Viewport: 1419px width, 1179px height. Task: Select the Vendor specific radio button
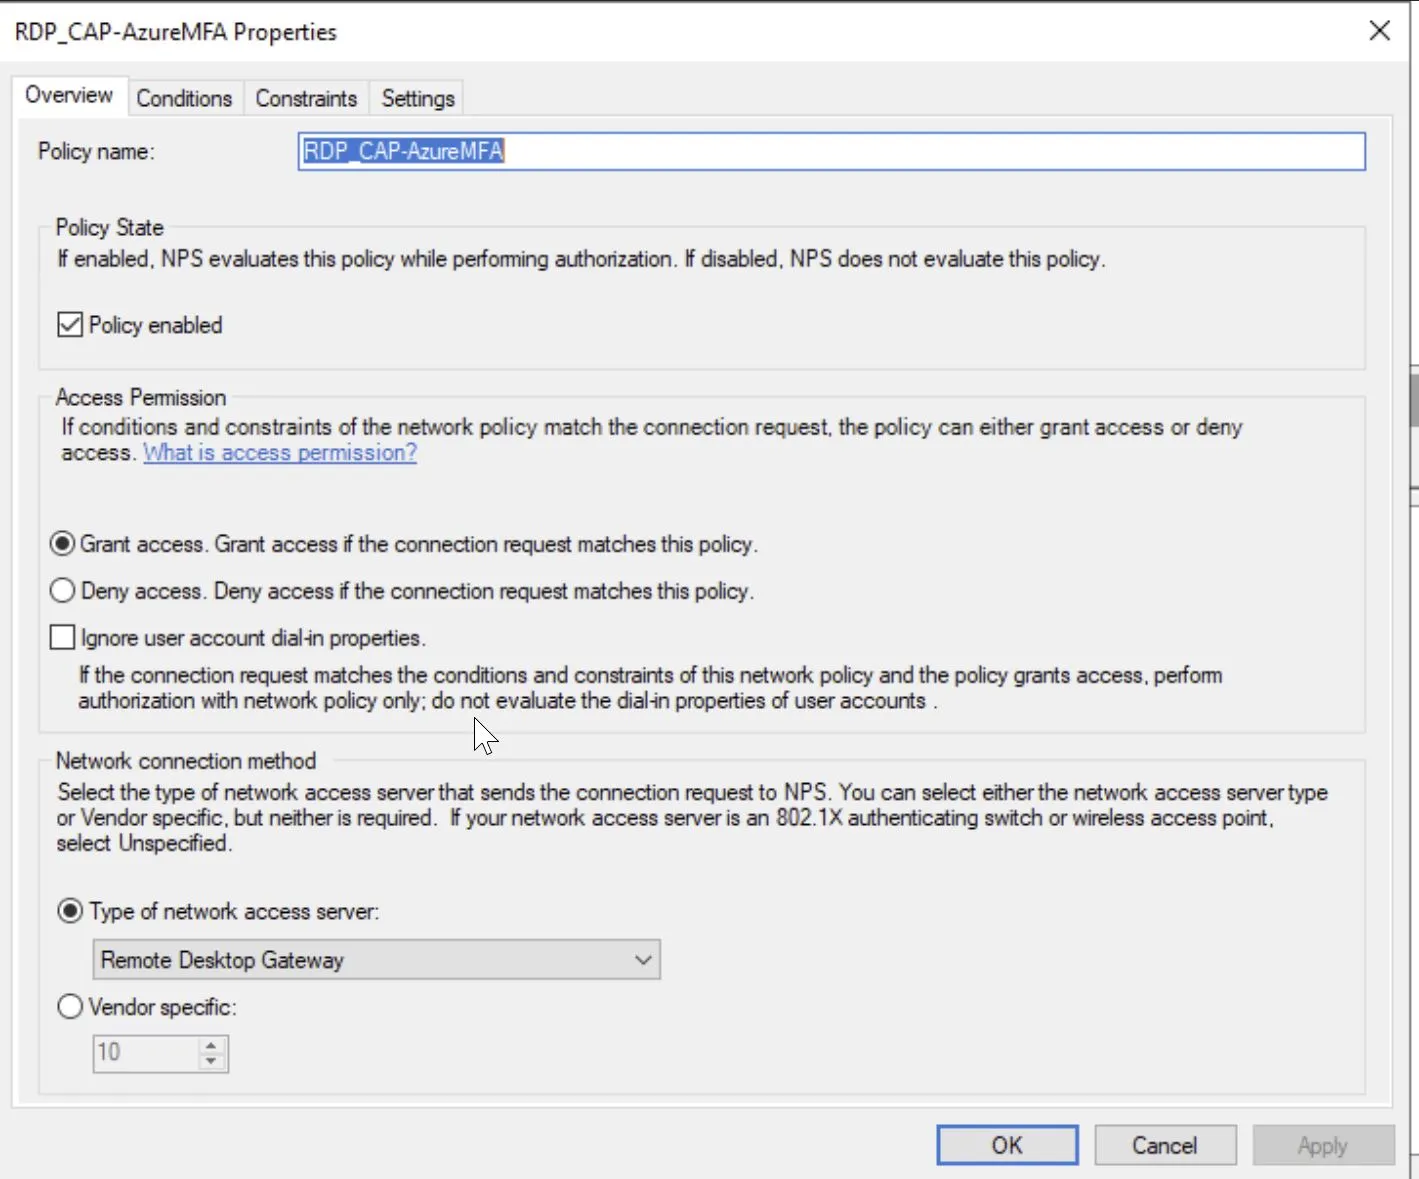pos(70,1007)
